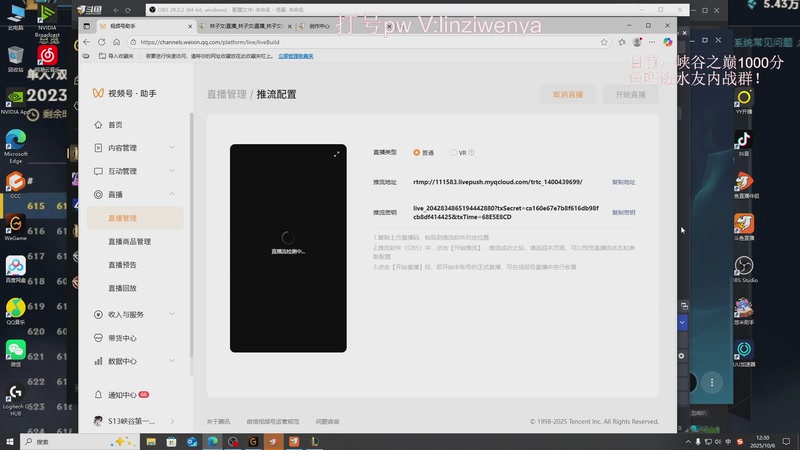Open 直播商品管理 in the sidebar

click(x=130, y=241)
